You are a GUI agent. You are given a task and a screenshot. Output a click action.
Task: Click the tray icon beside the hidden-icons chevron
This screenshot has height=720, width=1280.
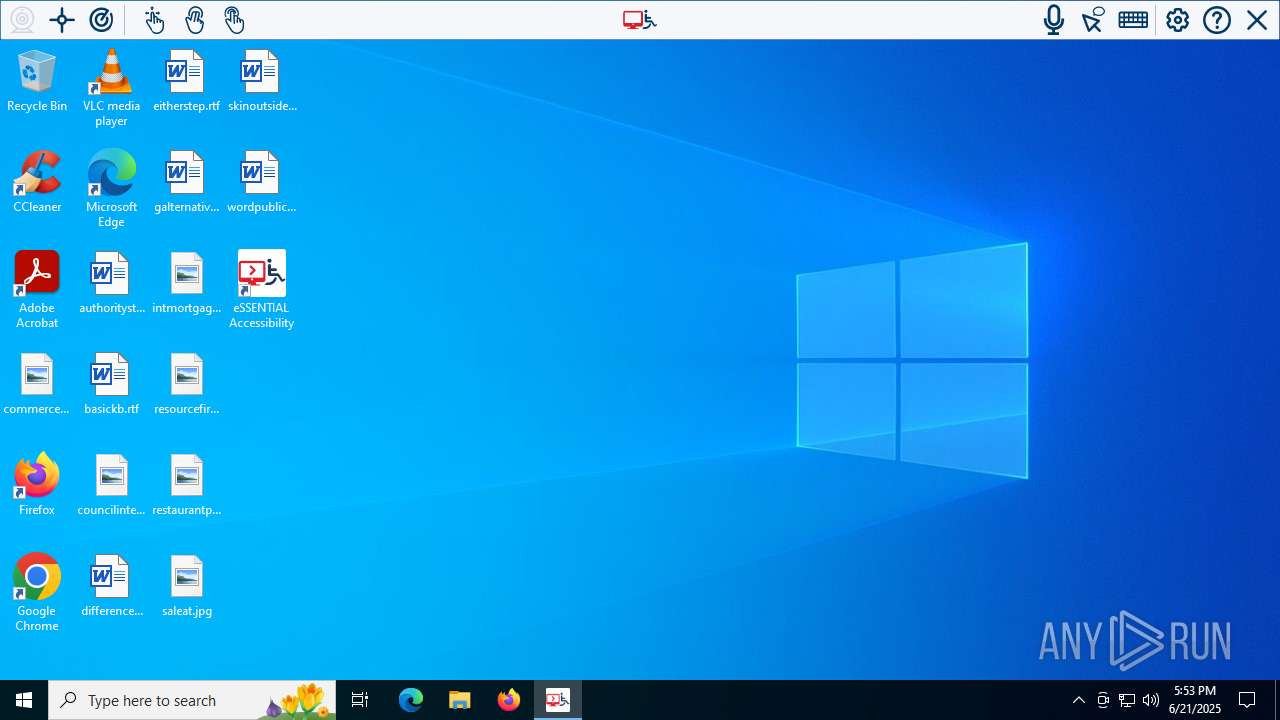point(1103,700)
